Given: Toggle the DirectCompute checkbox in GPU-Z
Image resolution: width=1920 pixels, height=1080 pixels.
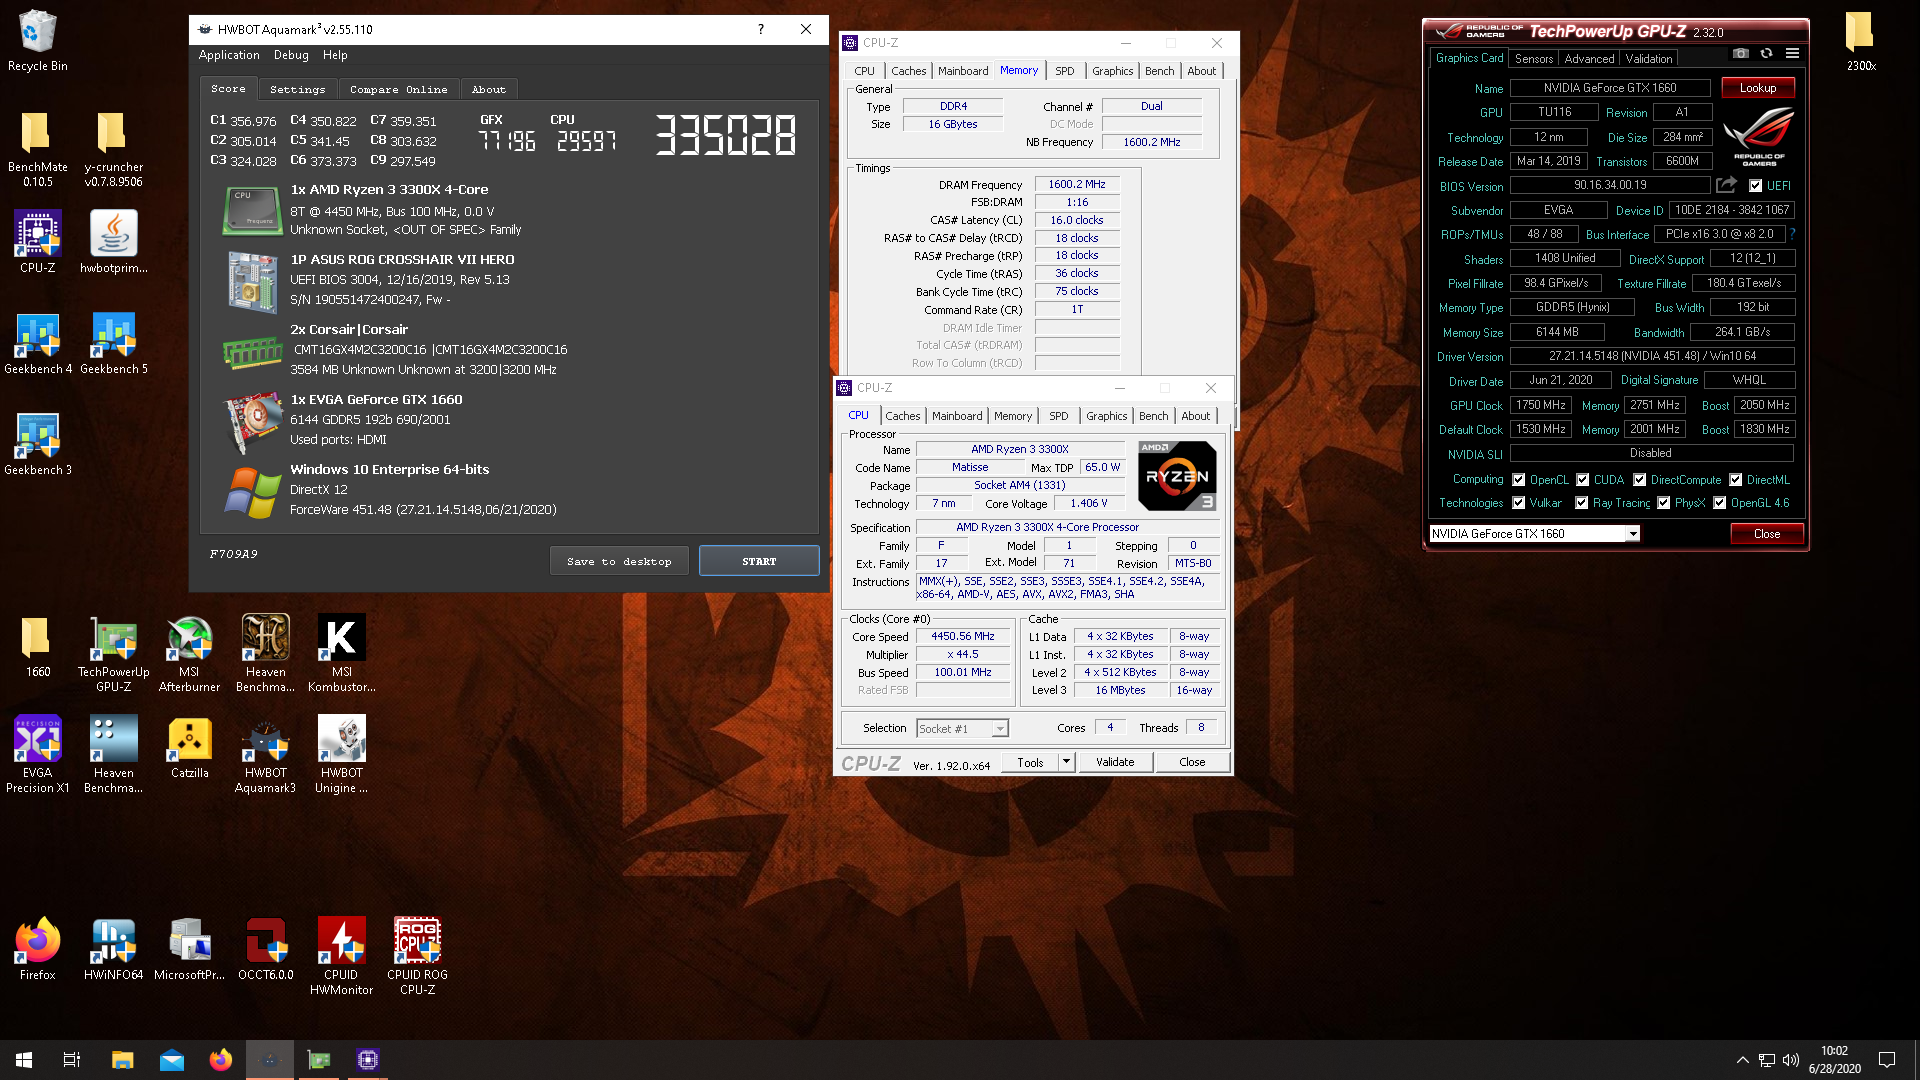Looking at the screenshot, I should pos(1639,480).
